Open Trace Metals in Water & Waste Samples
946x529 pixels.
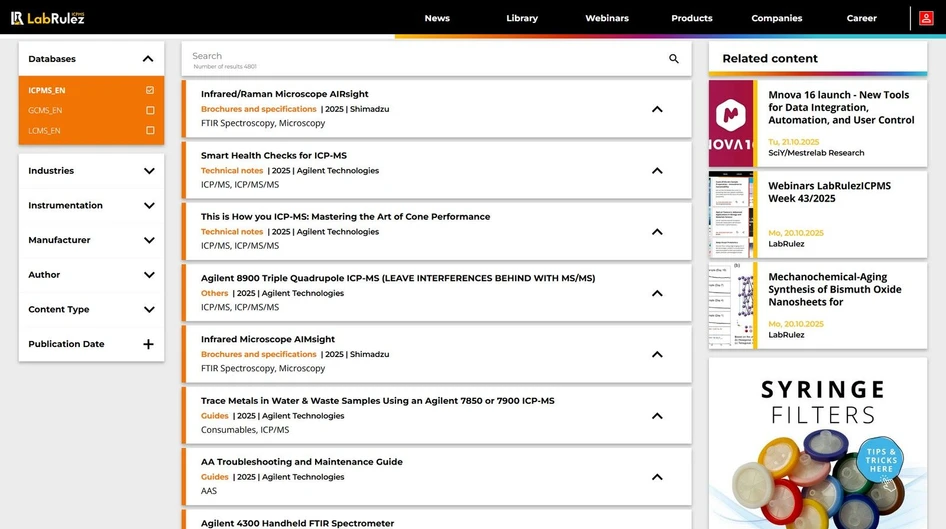(378, 401)
